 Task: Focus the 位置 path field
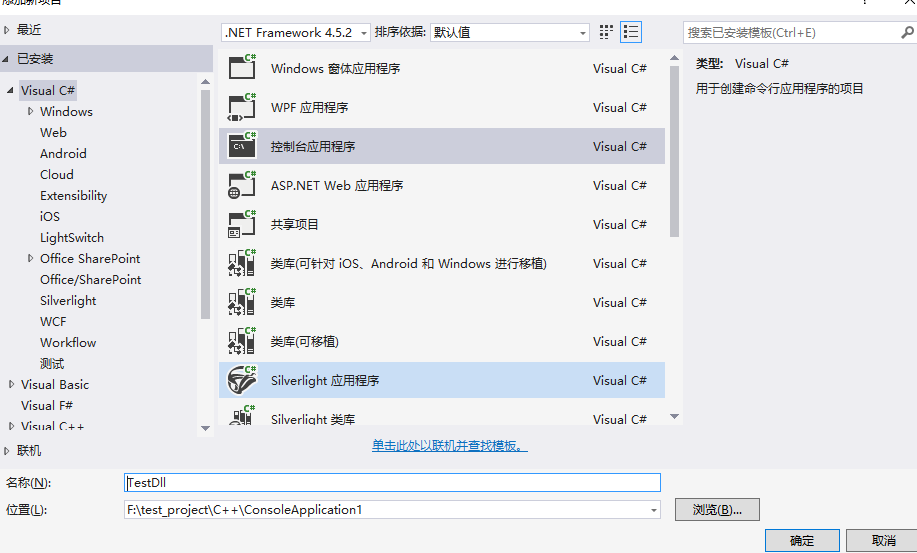coord(392,510)
